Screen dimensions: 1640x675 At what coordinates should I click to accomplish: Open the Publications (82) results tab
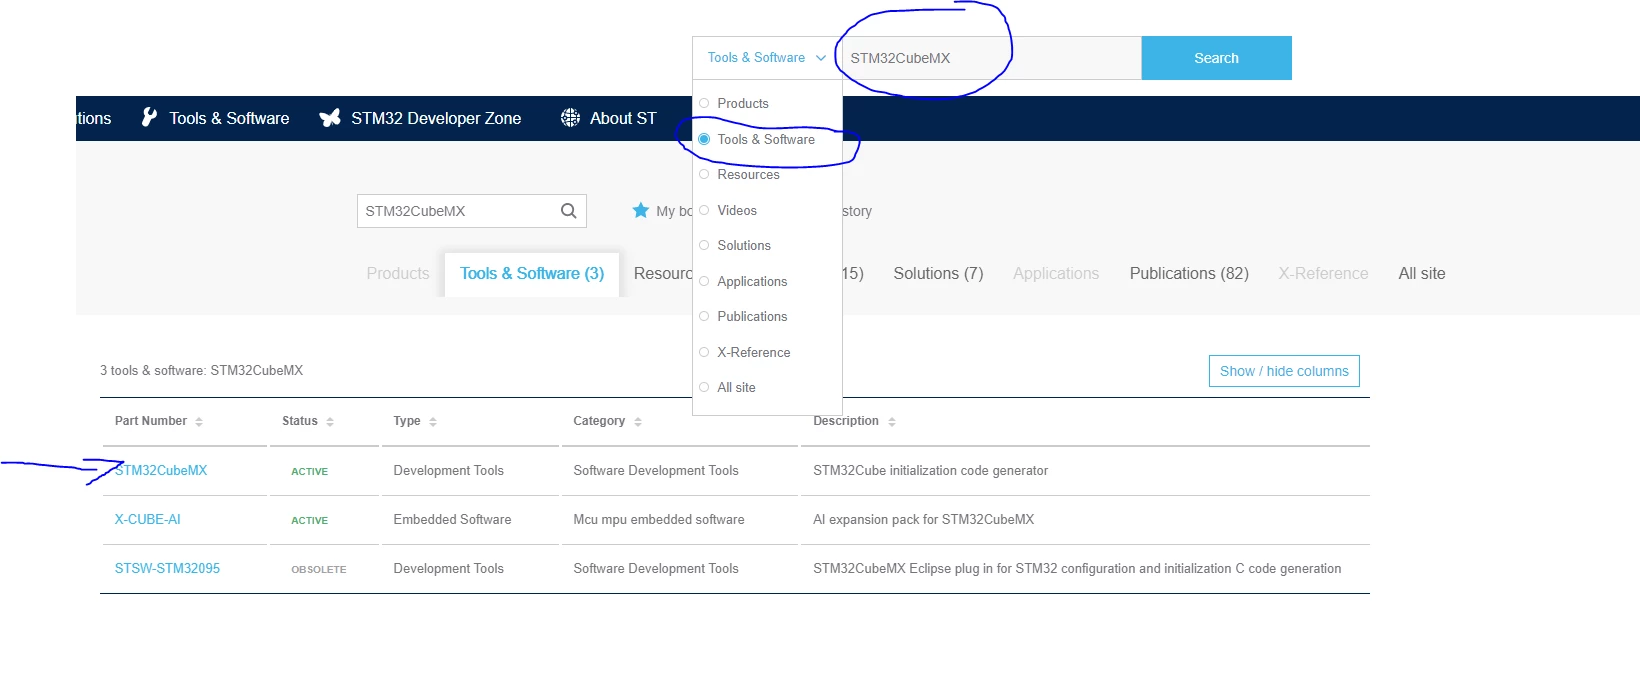tap(1189, 274)
